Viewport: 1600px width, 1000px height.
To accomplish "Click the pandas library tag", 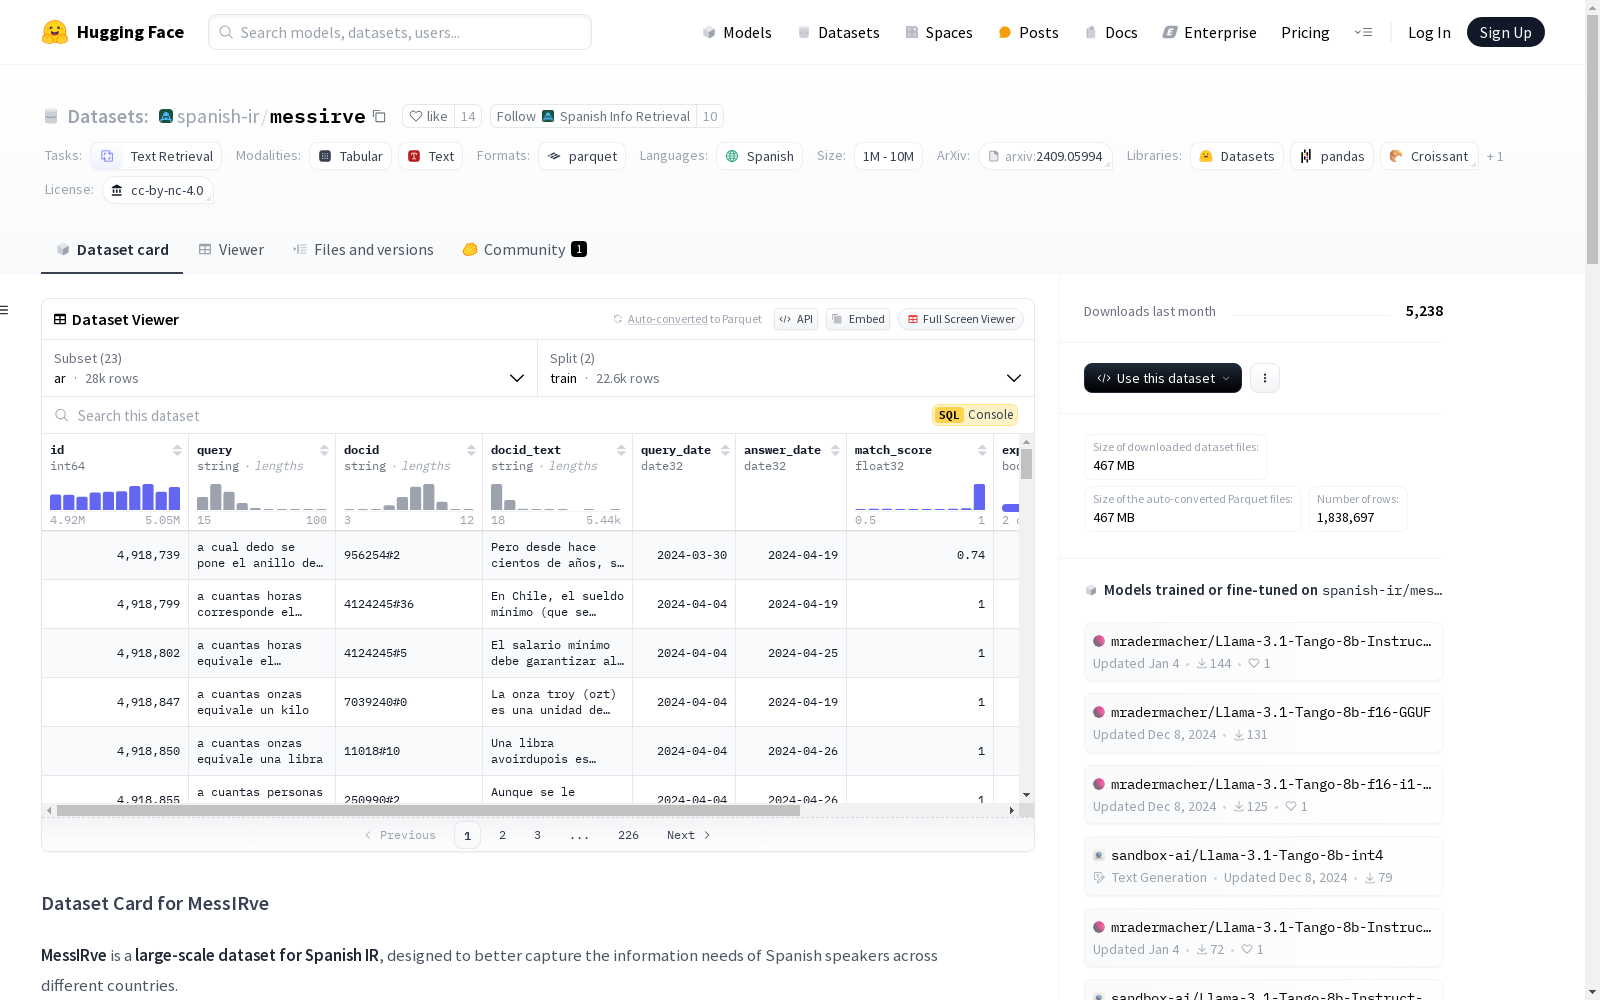I will pyautogui.click(x=1332, y=156).
